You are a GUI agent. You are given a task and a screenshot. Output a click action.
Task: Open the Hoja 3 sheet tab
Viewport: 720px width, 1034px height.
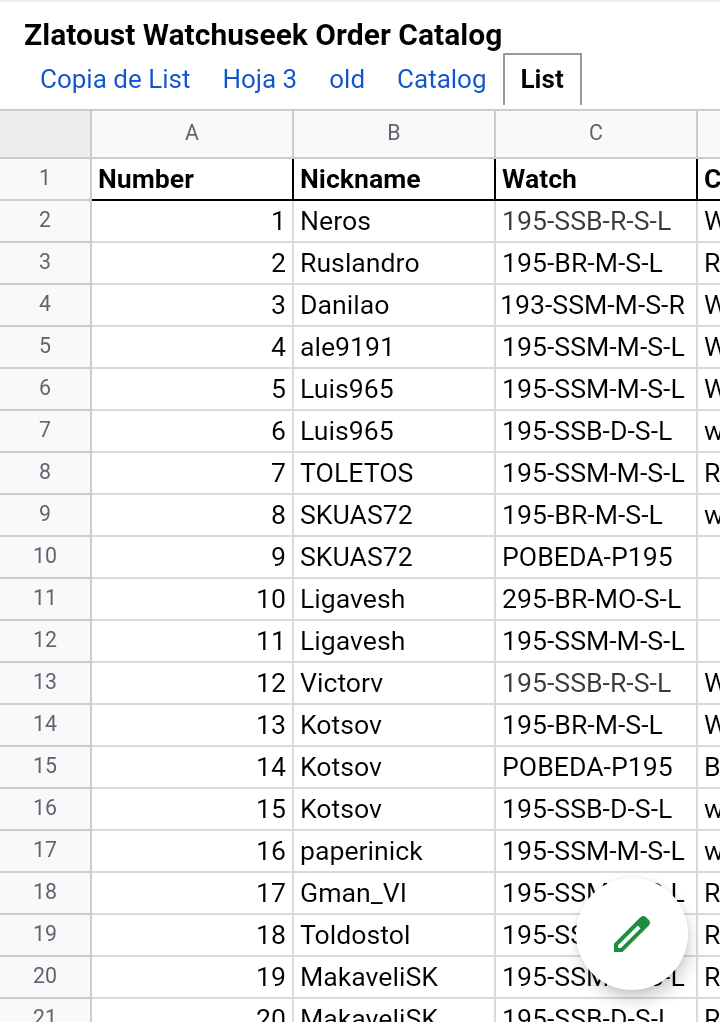click(259, 80)
